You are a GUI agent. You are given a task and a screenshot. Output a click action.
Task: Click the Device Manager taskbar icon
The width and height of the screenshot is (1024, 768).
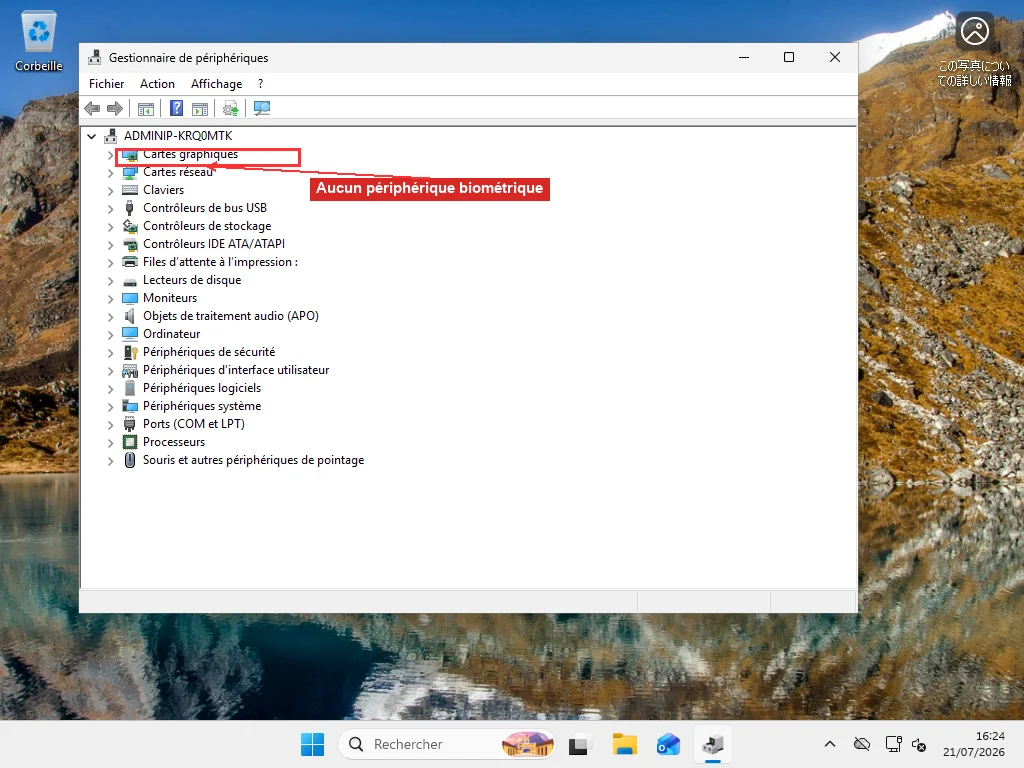(x=713, y=744)
